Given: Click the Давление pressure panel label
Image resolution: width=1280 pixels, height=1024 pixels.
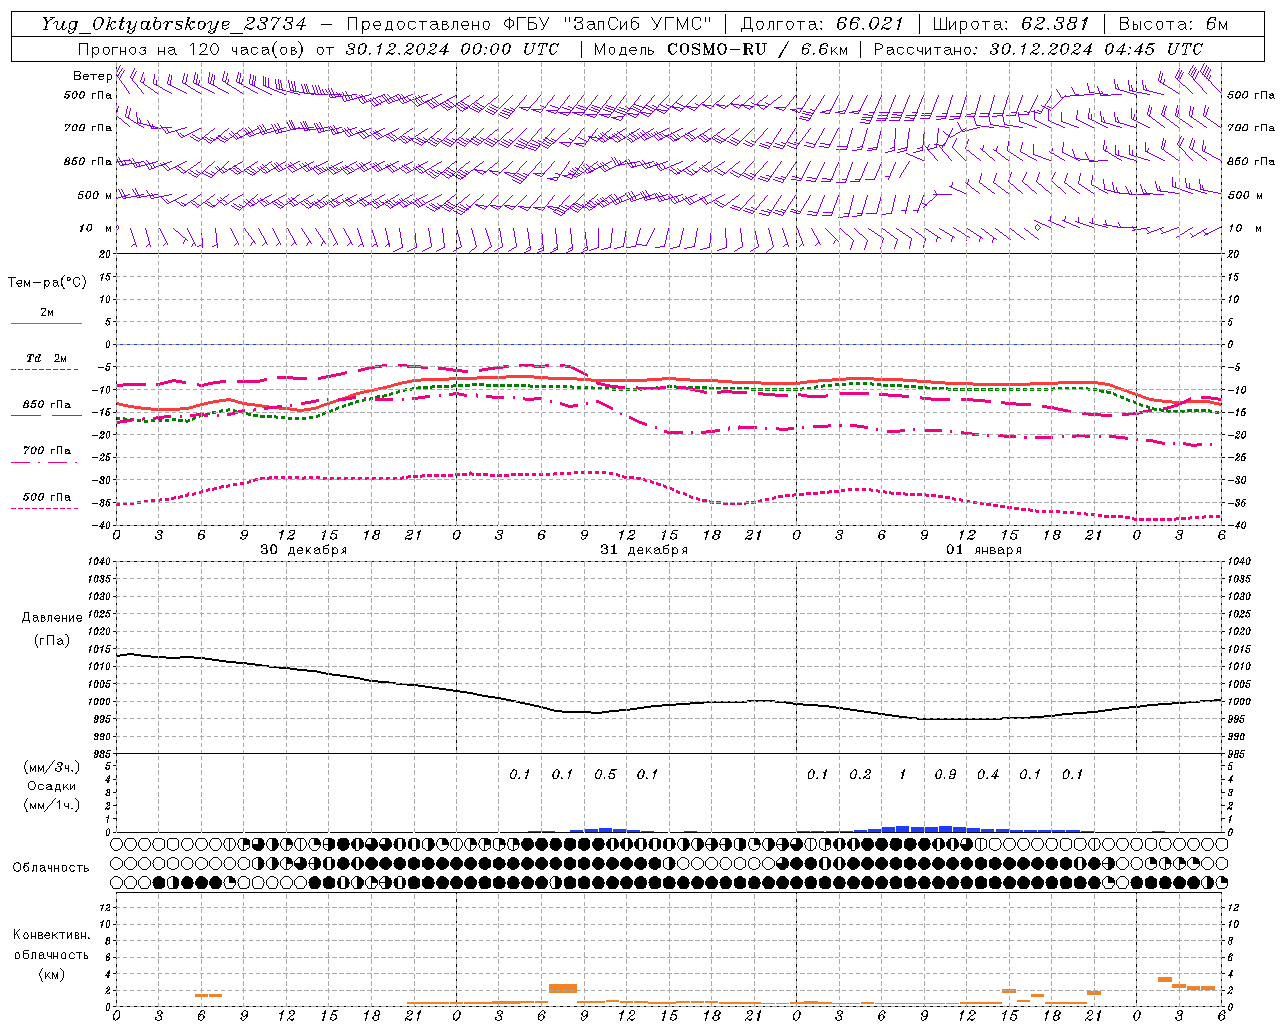Looking at the screenshot, I should pyautogui.click(x=52, y=618).
